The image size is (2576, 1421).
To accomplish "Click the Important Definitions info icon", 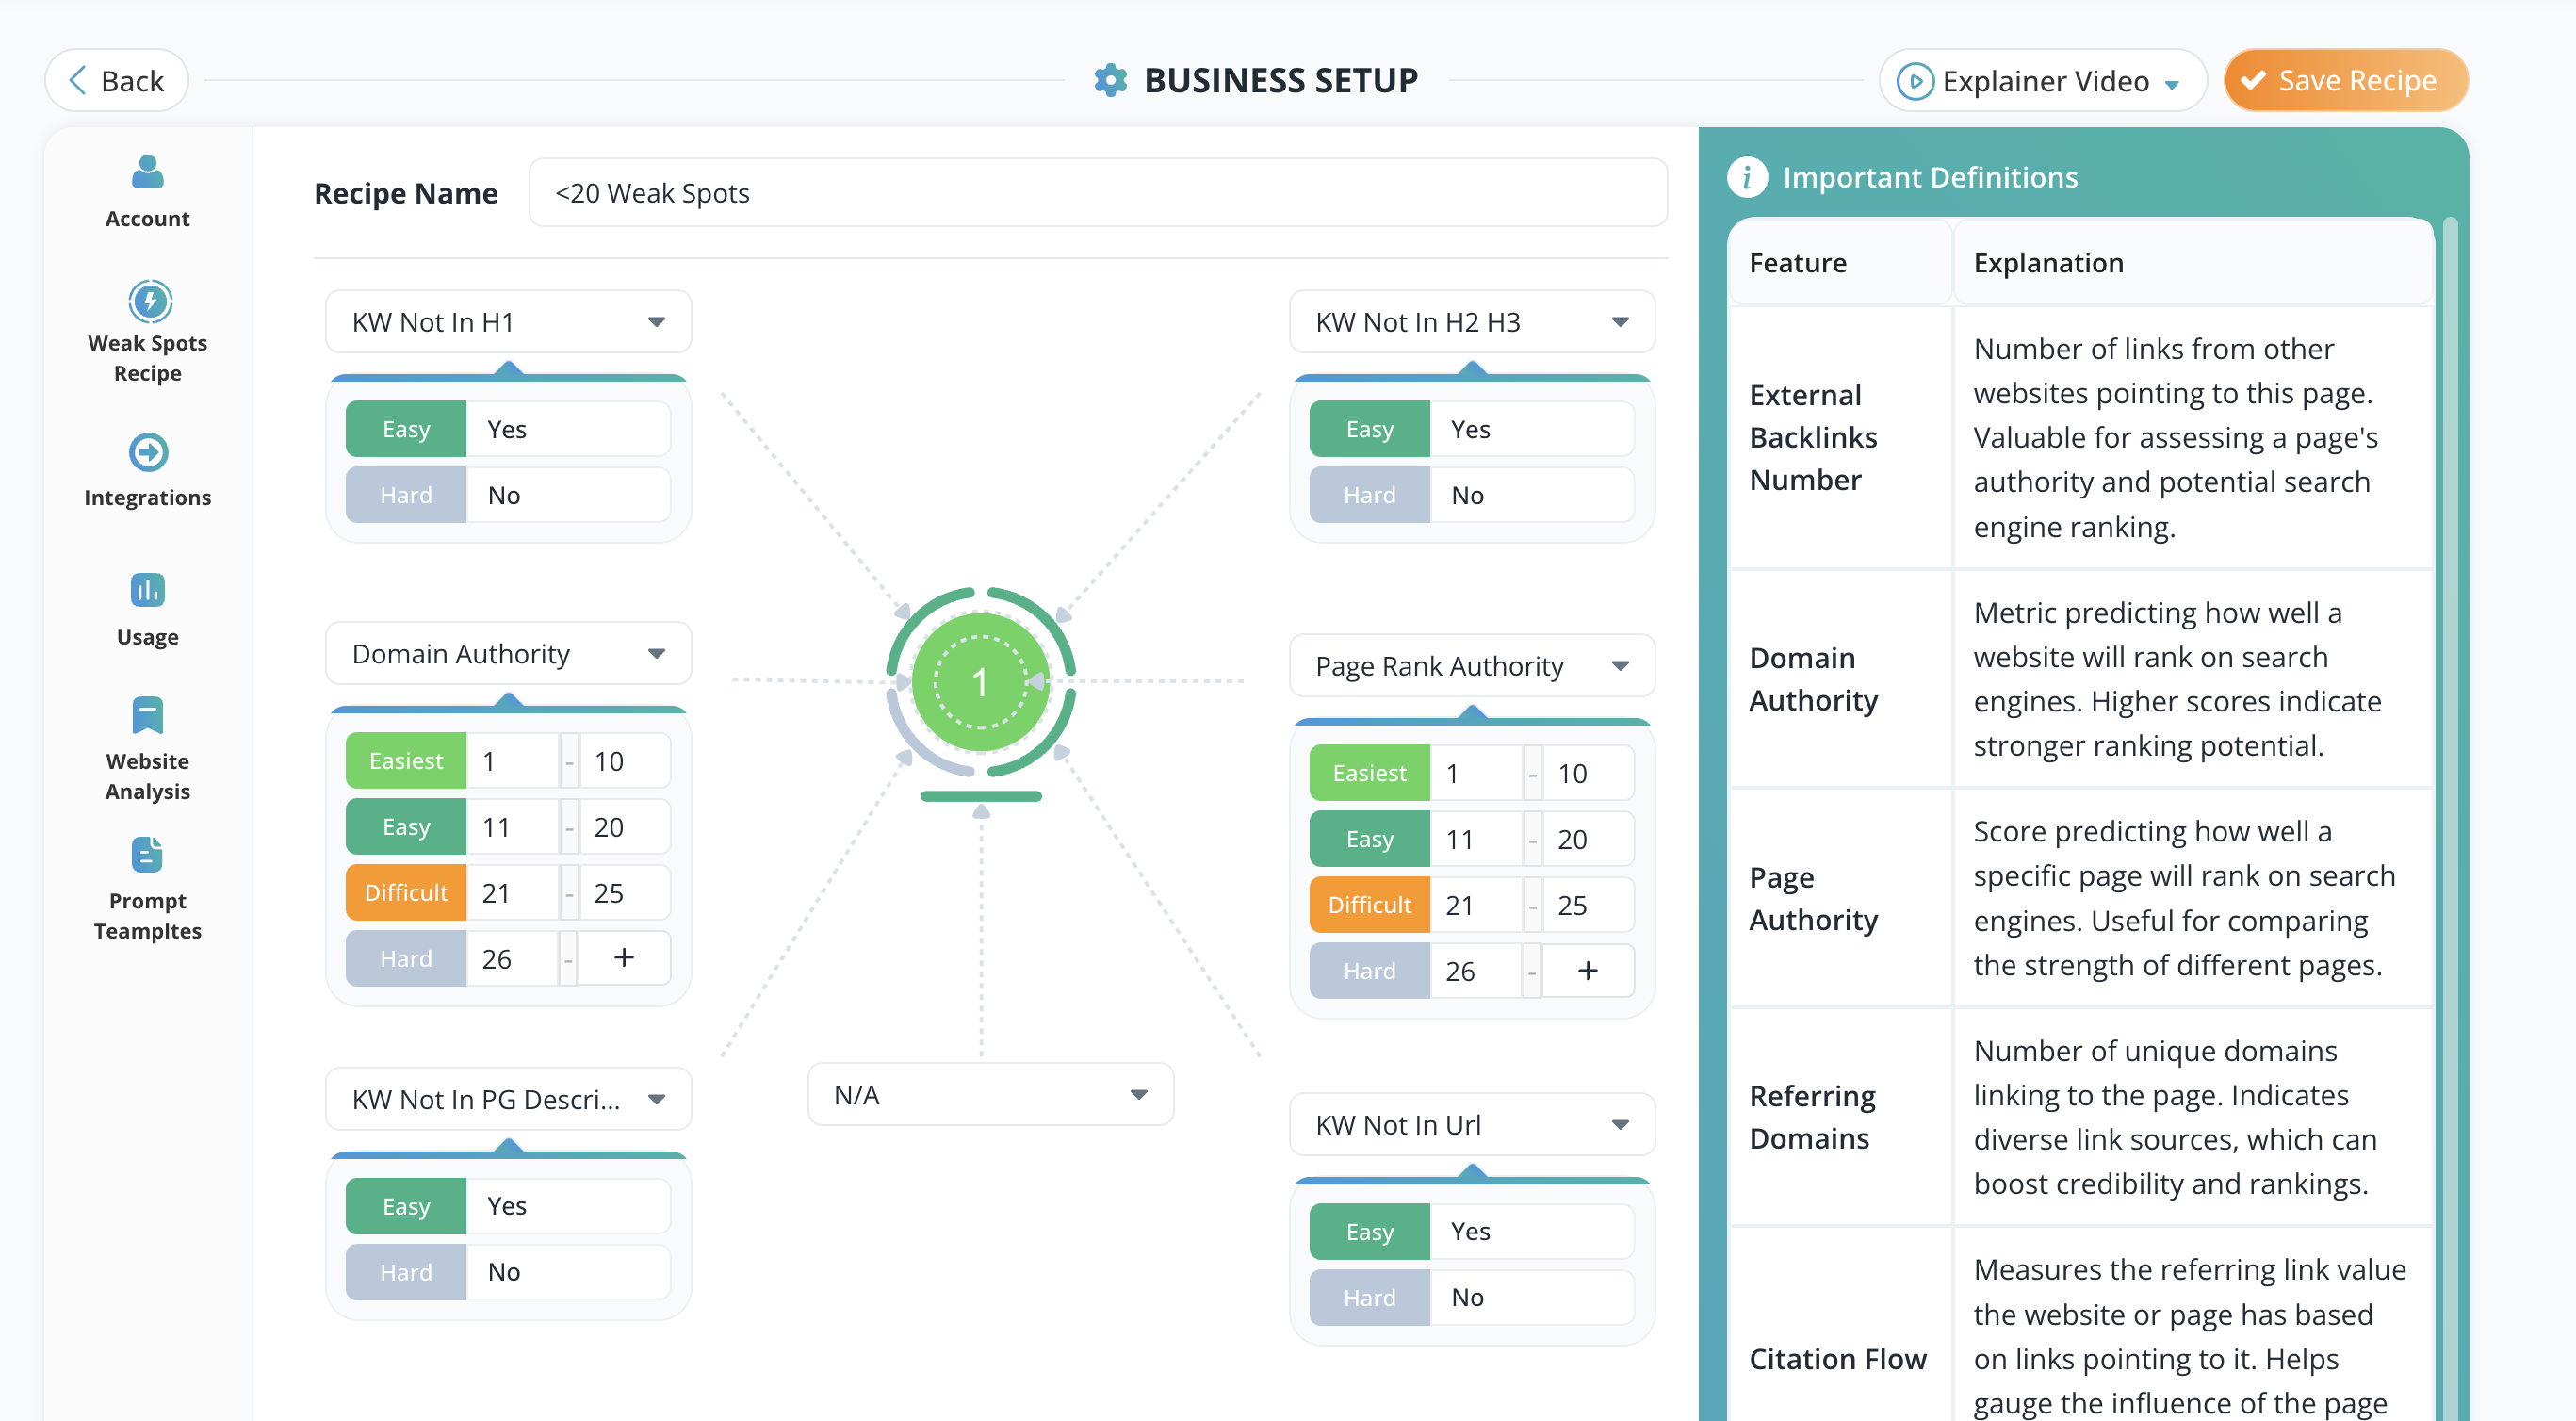I will point(1746,177).
